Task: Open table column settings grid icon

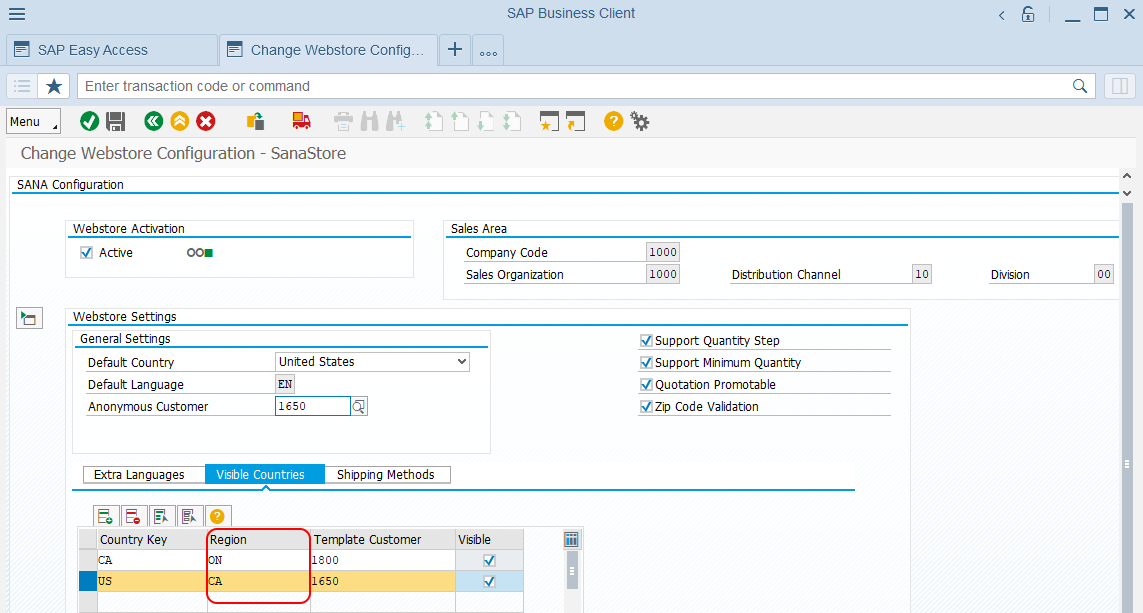Action: coord(572,539)
